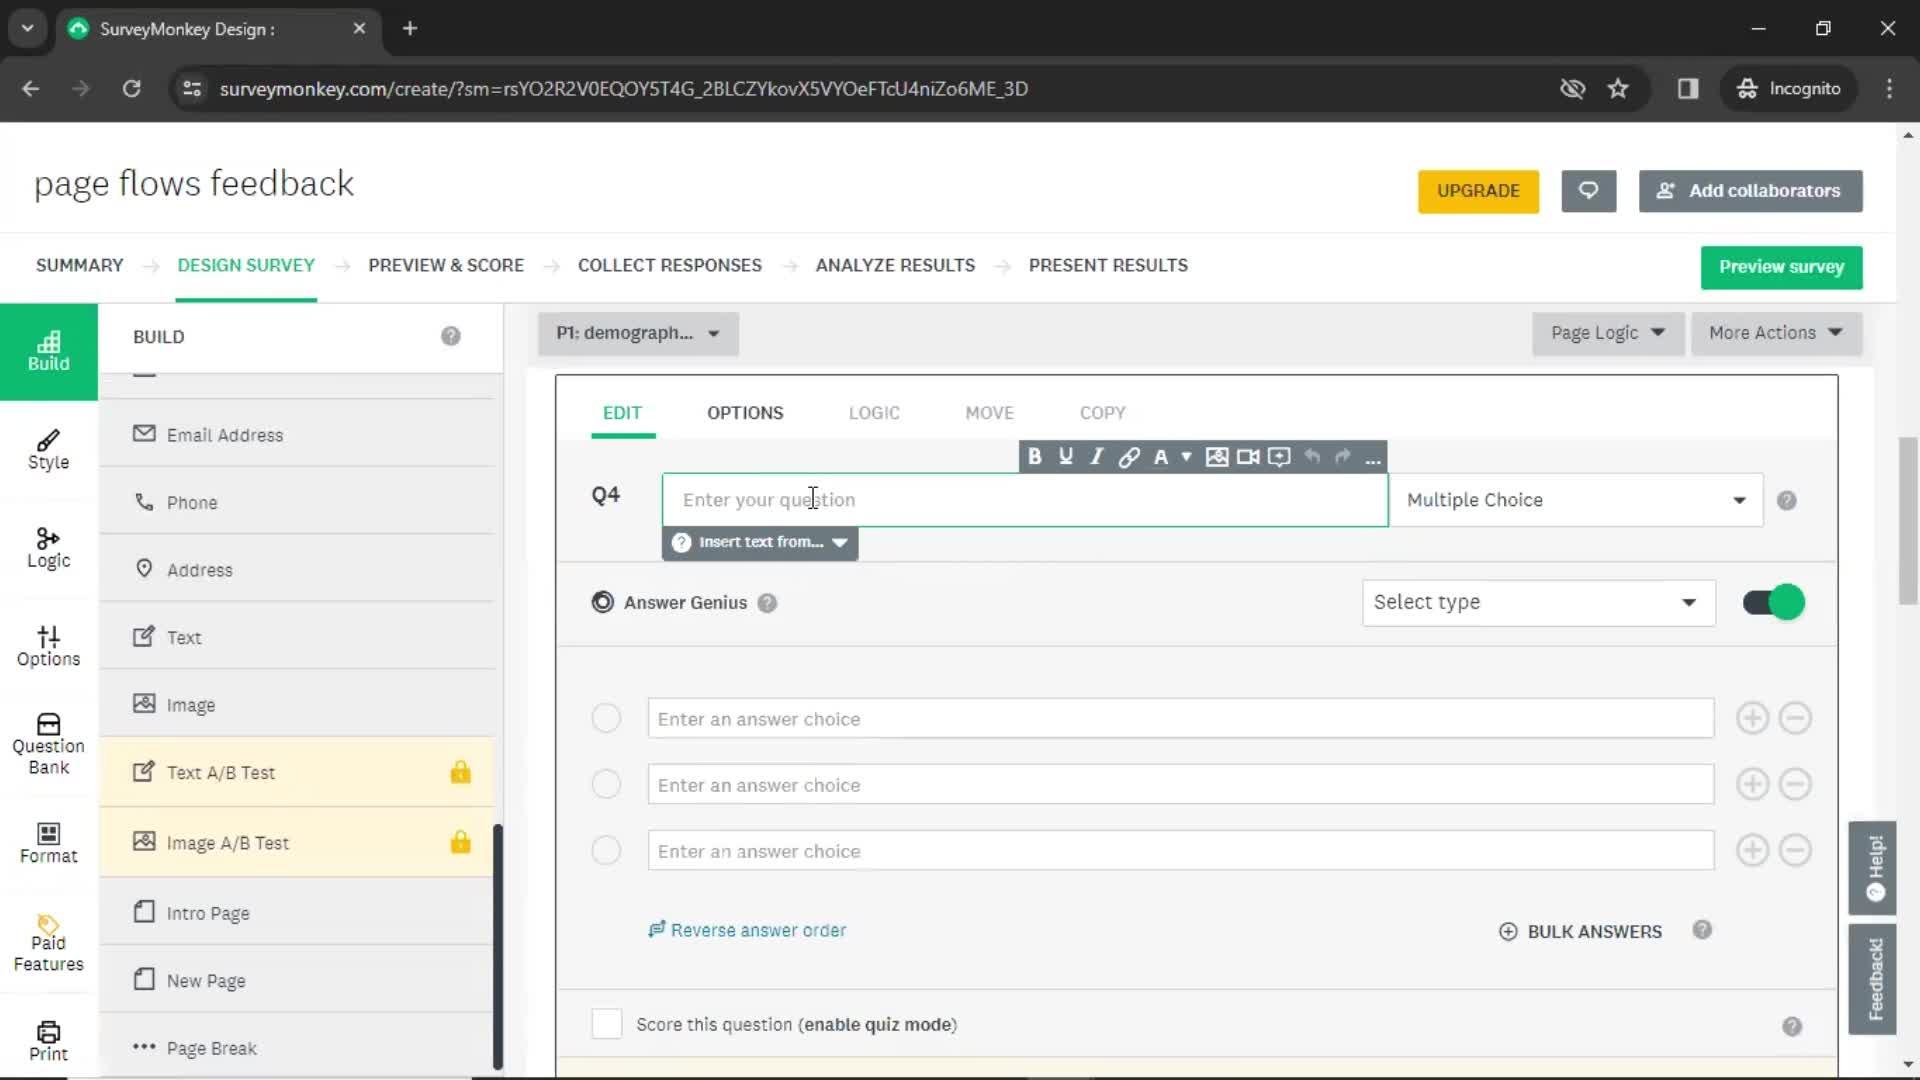
Task: Click the Undo icon
Action: pos(1313,456)
